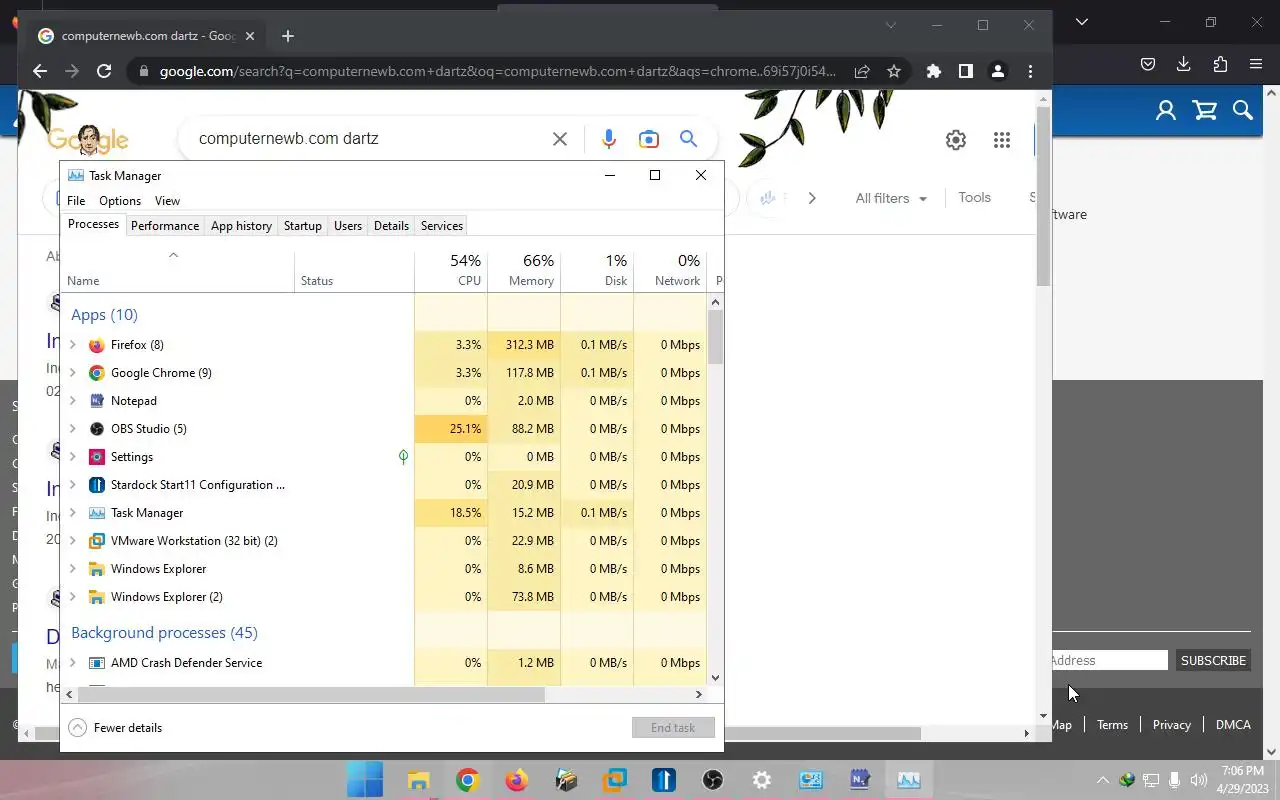Expand OBS Studio (5) process group

tap(72, 429)
